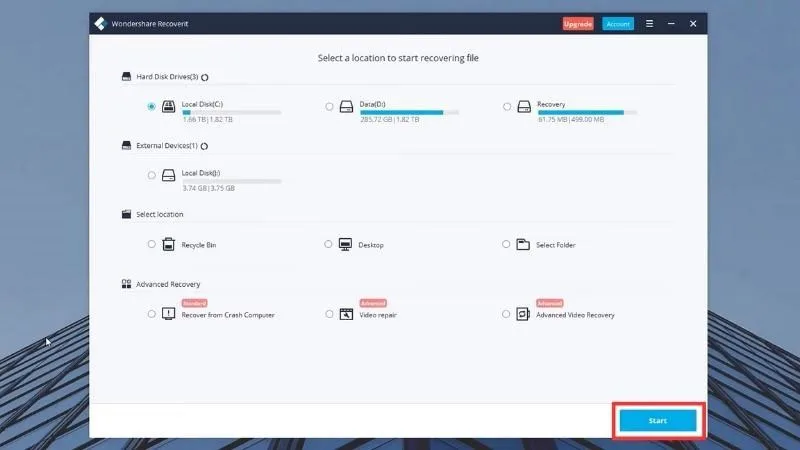Click the Recovery partition drive icon
Image resolution: width=800 pixels, height=450 pixels.
(x=524, y=106)
